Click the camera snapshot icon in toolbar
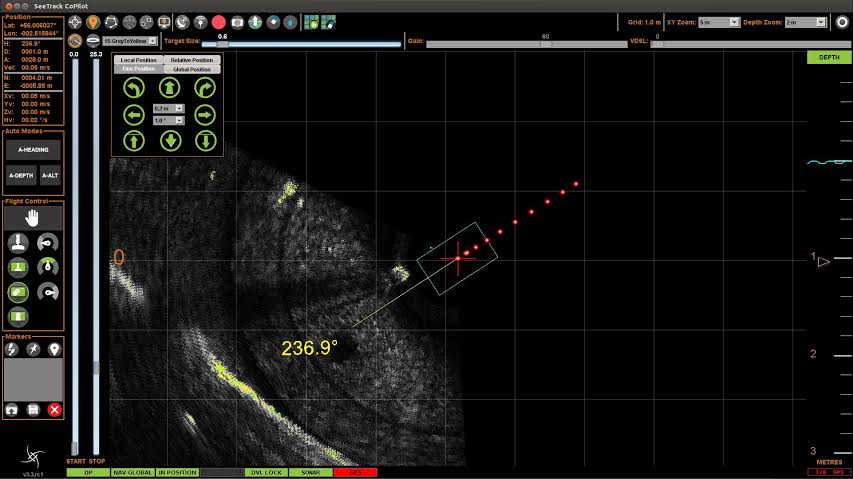Viewport: 853px width, 479px height. 237,22
